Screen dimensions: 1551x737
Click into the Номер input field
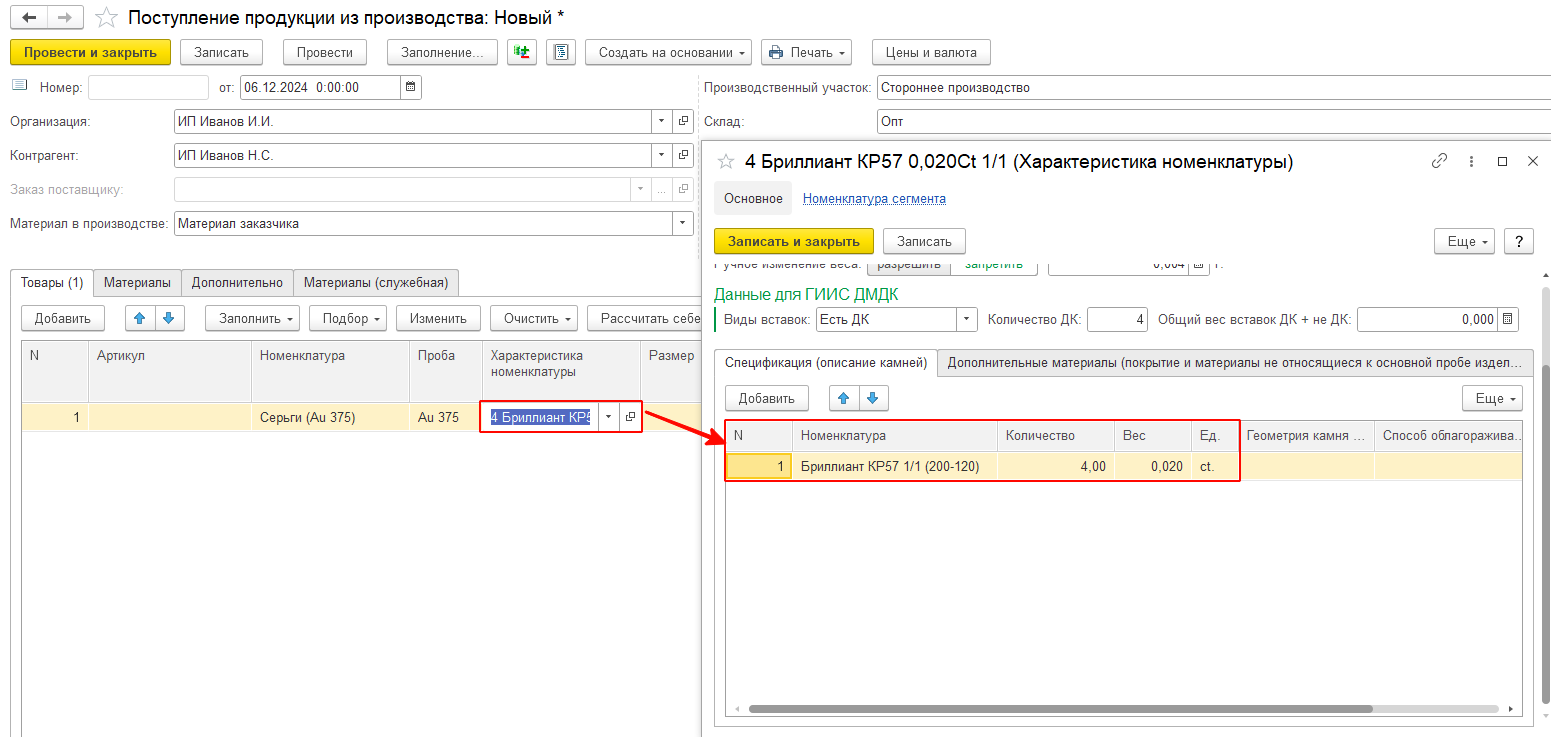(148, 87)
